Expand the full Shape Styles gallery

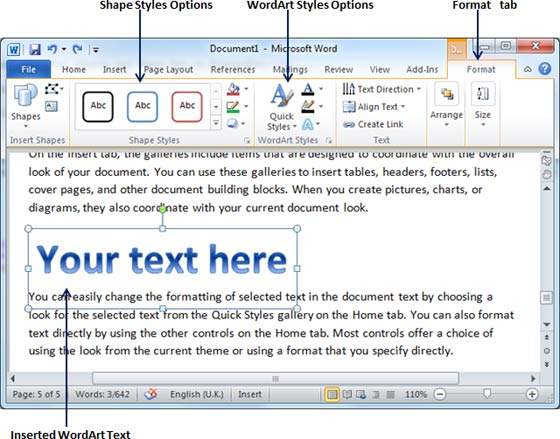point(216,123)
